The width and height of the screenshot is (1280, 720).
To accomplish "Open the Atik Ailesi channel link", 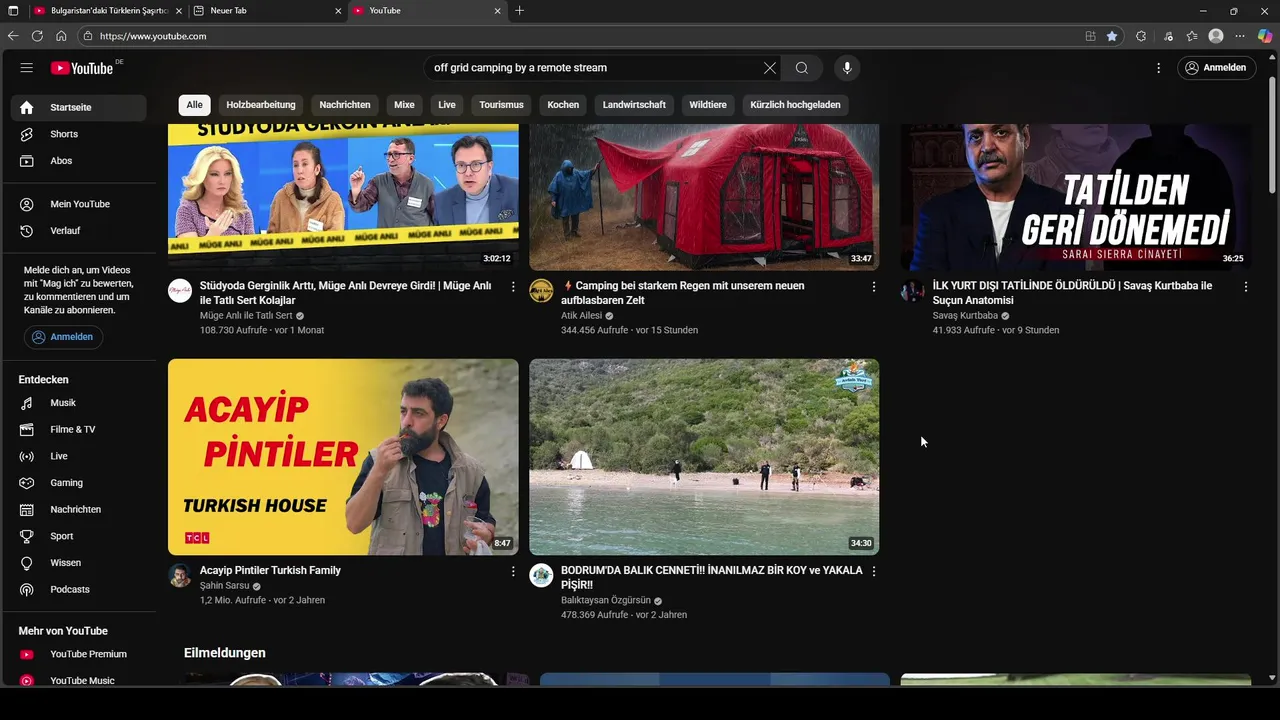I will click(x=581, y=316).
